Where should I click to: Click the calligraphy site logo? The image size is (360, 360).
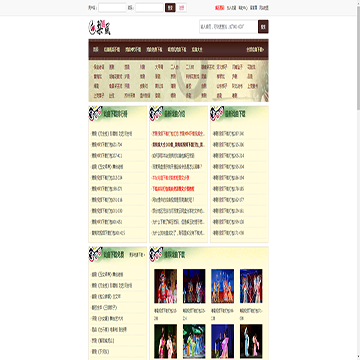100,28
